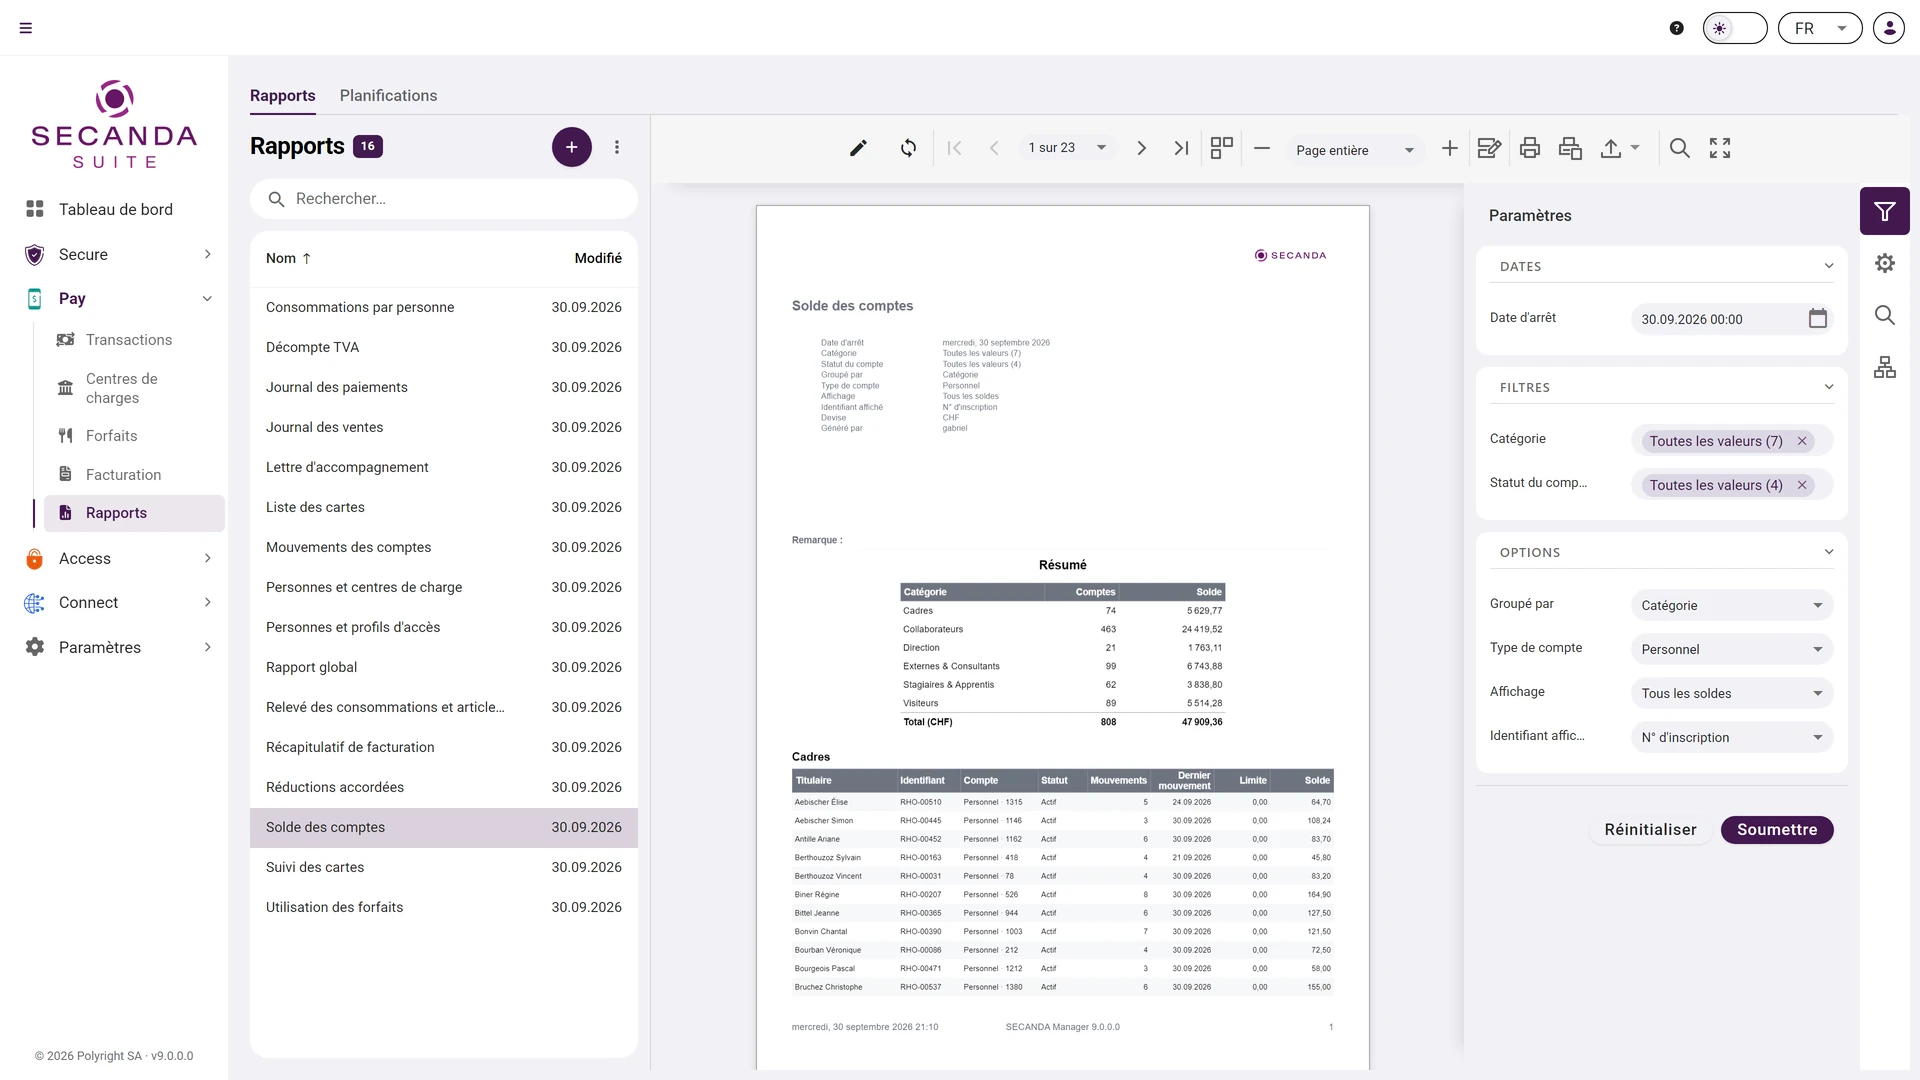
Task: Zoom out with the minus icon
Action: [x=1262, y=148]
